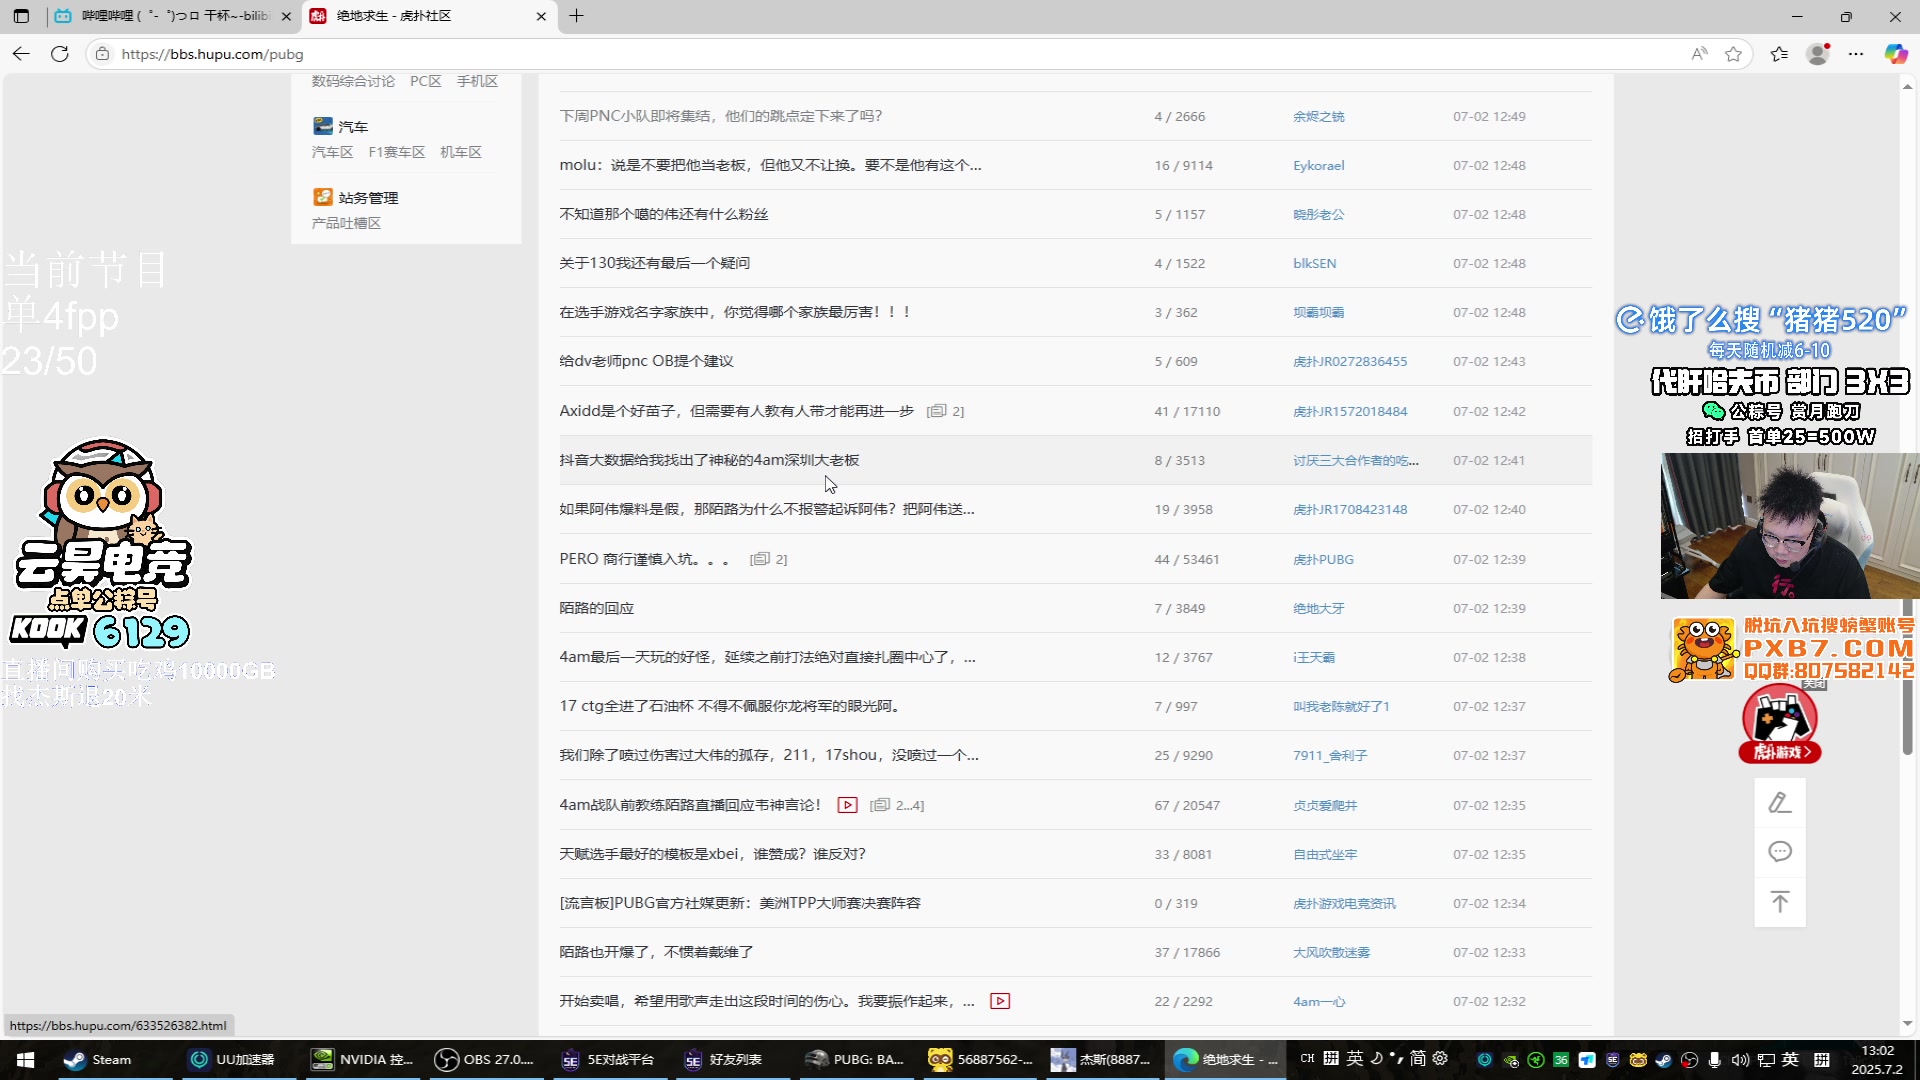The width and height of the screenshot is (1920, 1080).
Task: Open OBS 27.0 from the taskbar
Action: click(x=485, y=1059)
